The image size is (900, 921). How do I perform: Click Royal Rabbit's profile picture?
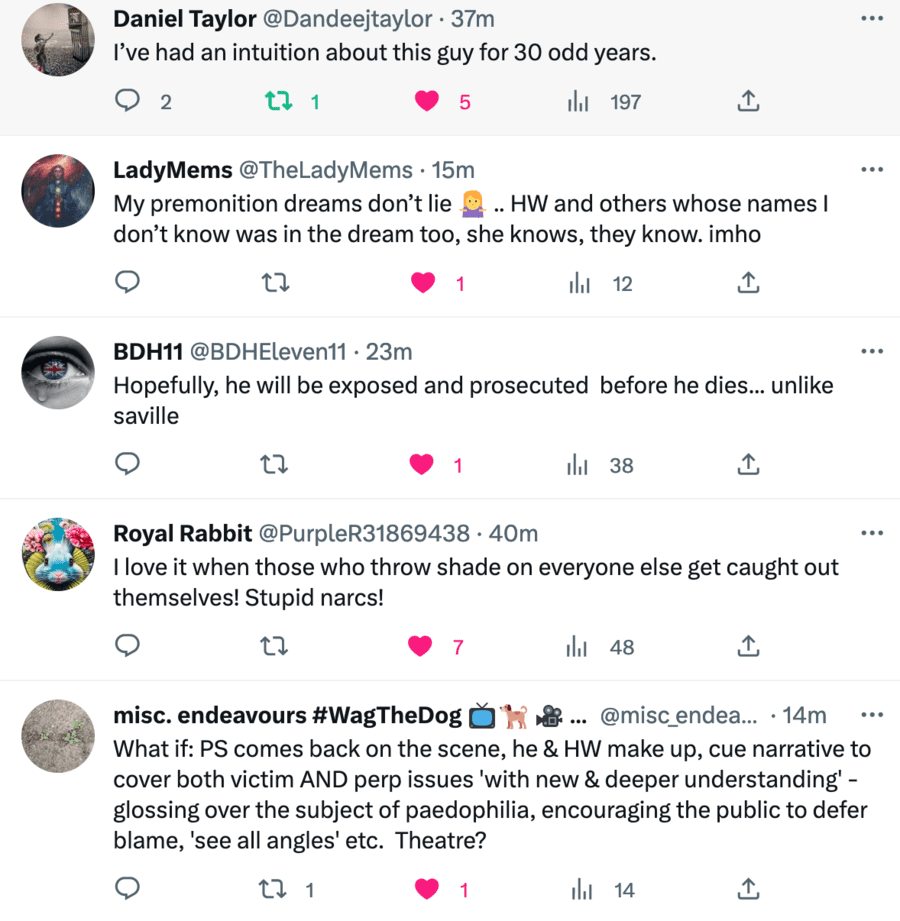(57, 554)
